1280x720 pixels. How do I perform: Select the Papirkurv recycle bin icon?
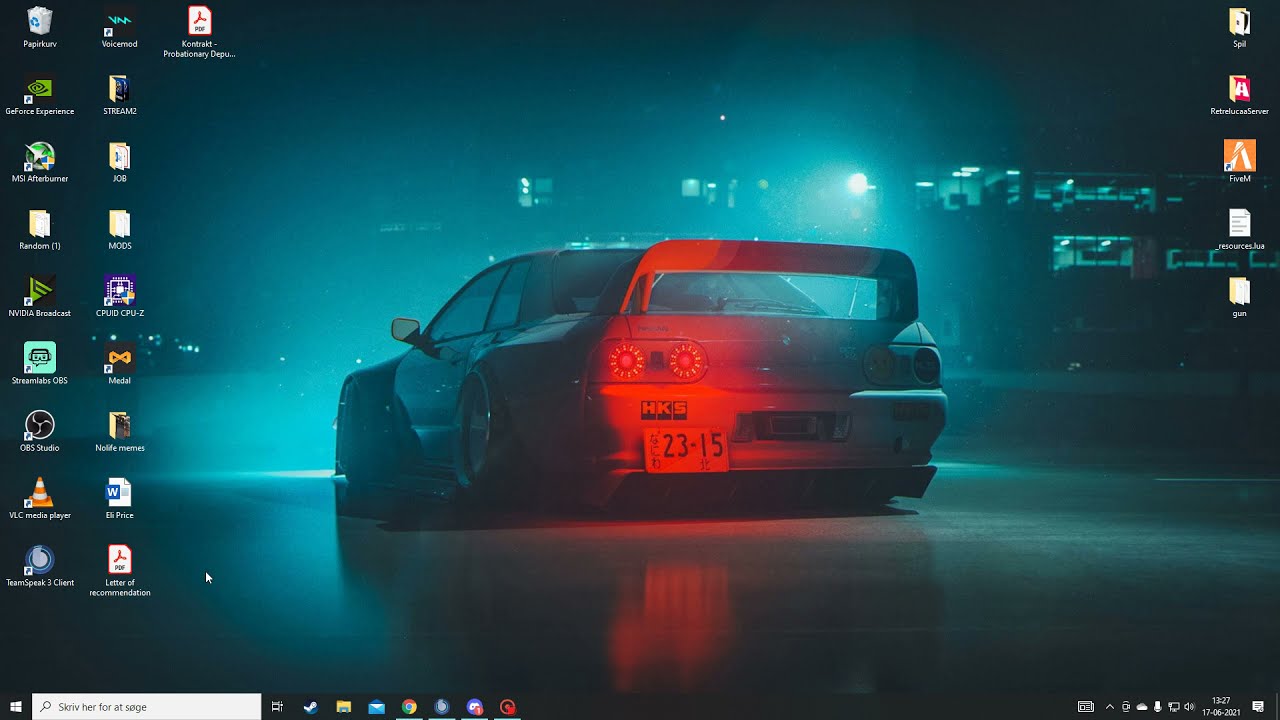click(x=40, y=27)
